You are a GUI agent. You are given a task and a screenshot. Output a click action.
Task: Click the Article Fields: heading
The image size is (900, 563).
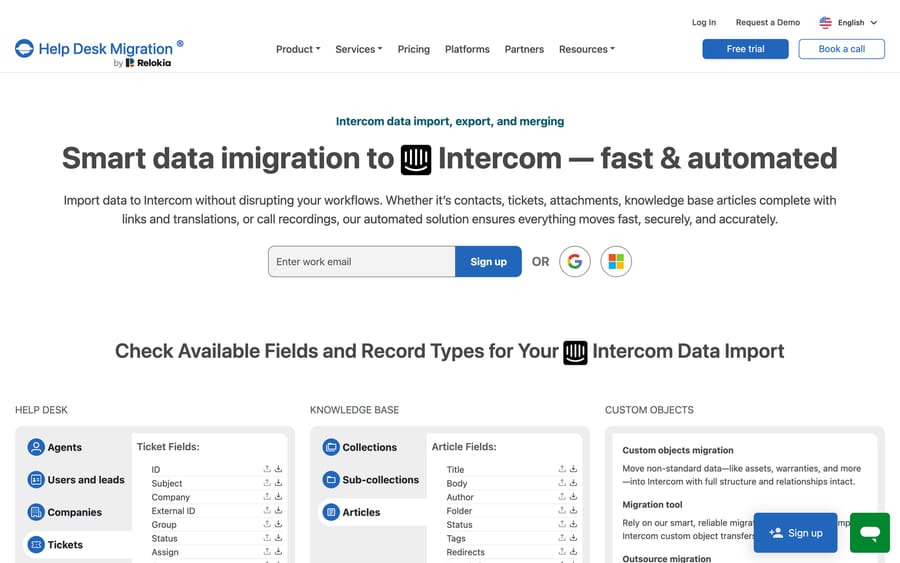[x=464, y=446]
